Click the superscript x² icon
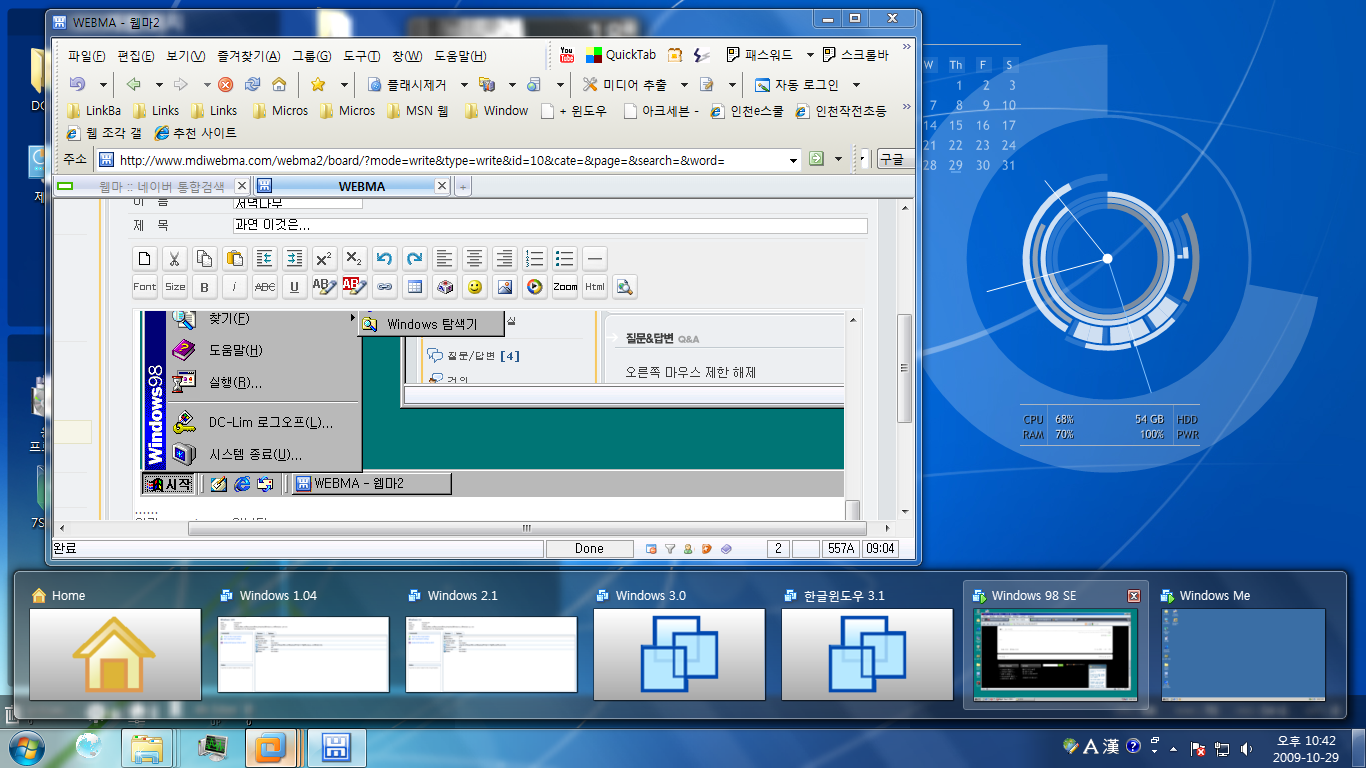Image resolution: width=1366 pixels, height=768 pixels. click(x=324, y=259)
